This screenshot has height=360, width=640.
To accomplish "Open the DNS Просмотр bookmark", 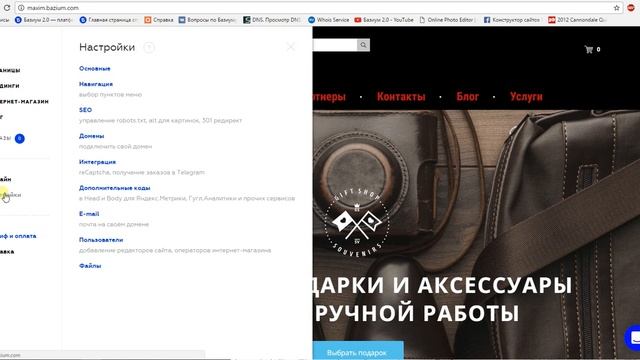I will click(272, 20).
